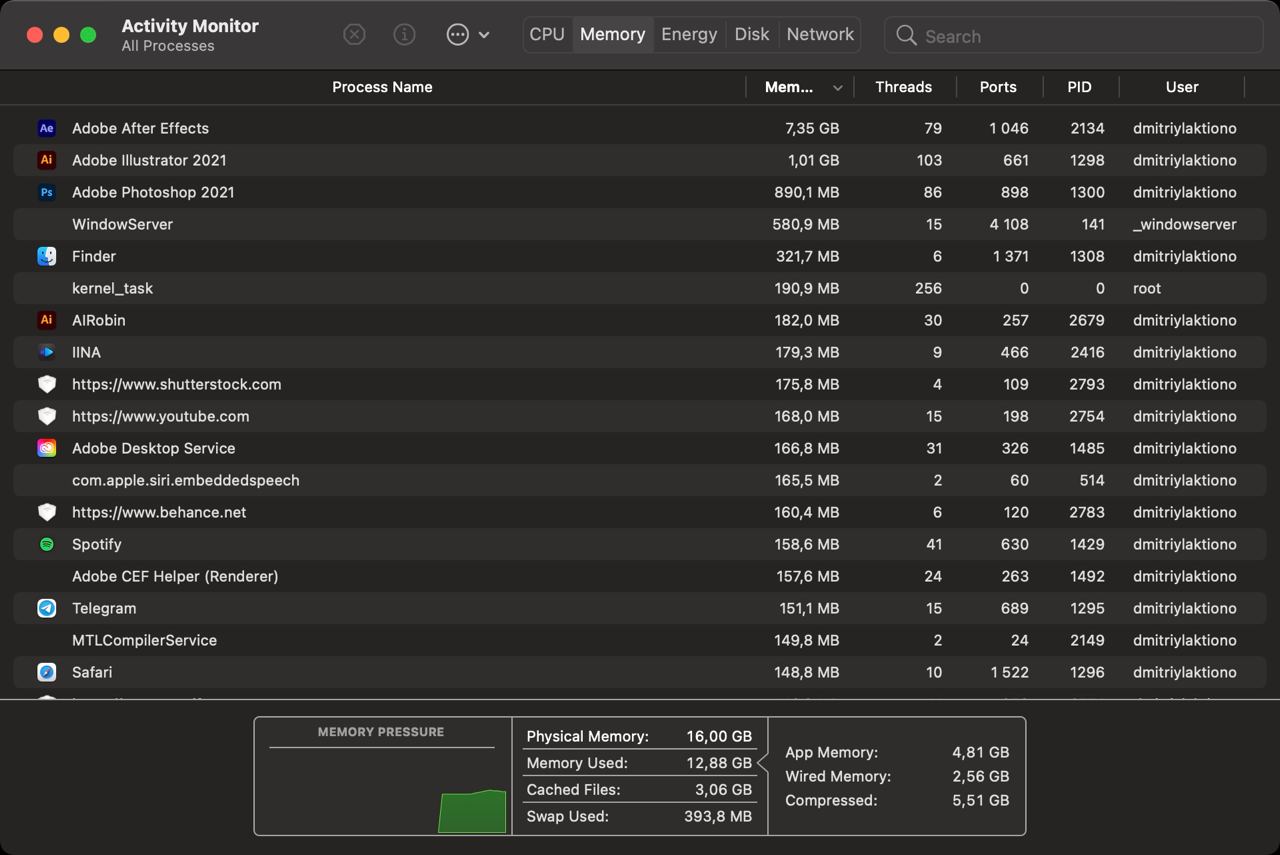Screen dimensions: 1280x855
Task: Click the Compressed 5,51 GB value
Action: pyautogui.click(x=981, y=800)
